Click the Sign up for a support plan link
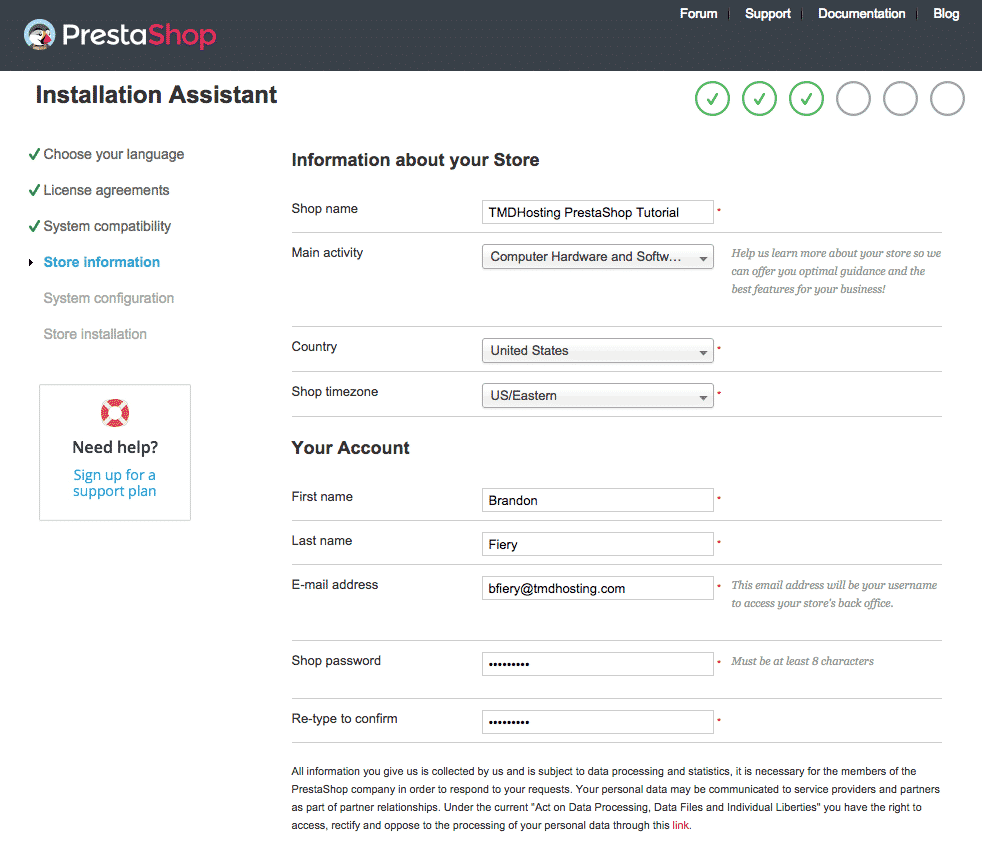 (x=114, y=482)
